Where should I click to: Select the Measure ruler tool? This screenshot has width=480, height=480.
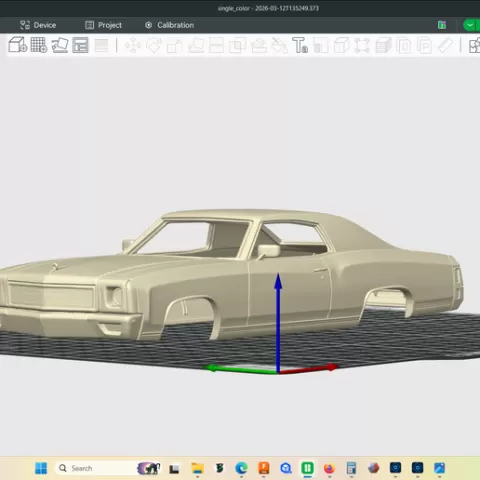pyautogui.click(x=445, y=45)
